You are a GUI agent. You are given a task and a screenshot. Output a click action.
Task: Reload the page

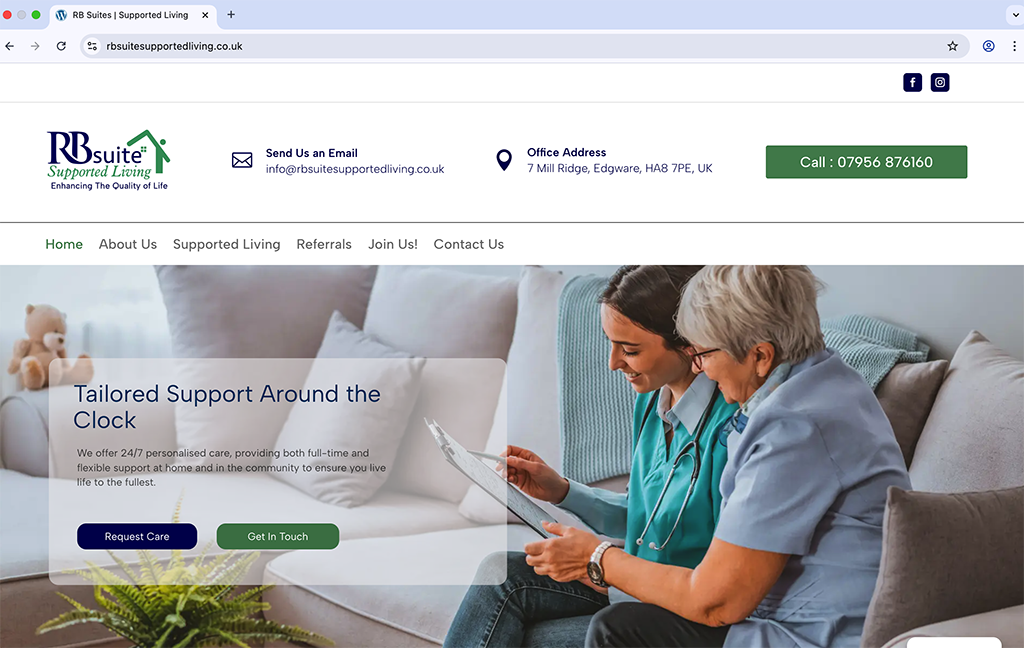[x=61, y=46]
